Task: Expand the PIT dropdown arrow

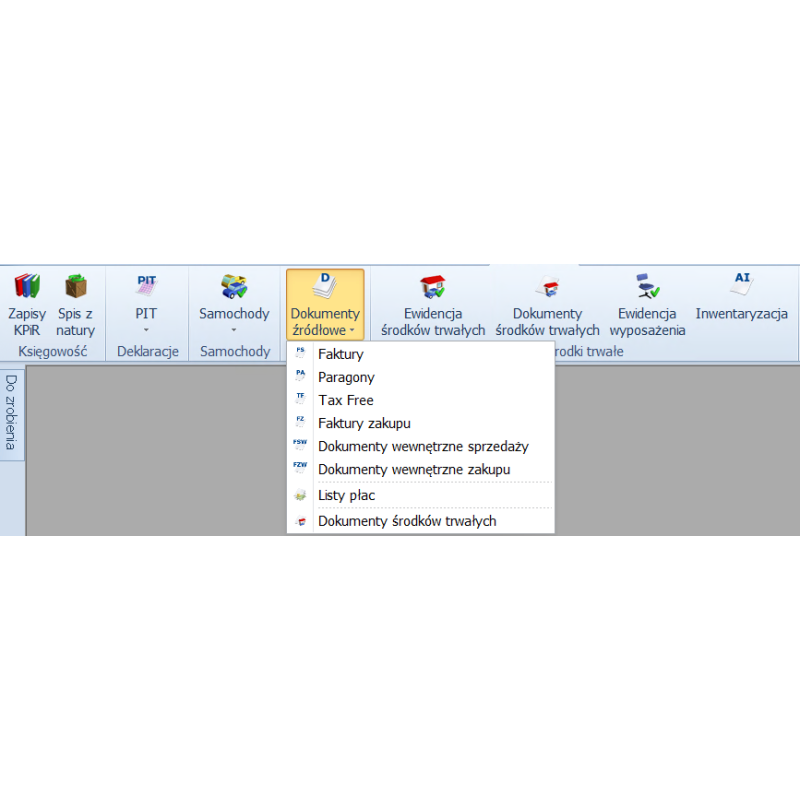Action: point(146,330)
